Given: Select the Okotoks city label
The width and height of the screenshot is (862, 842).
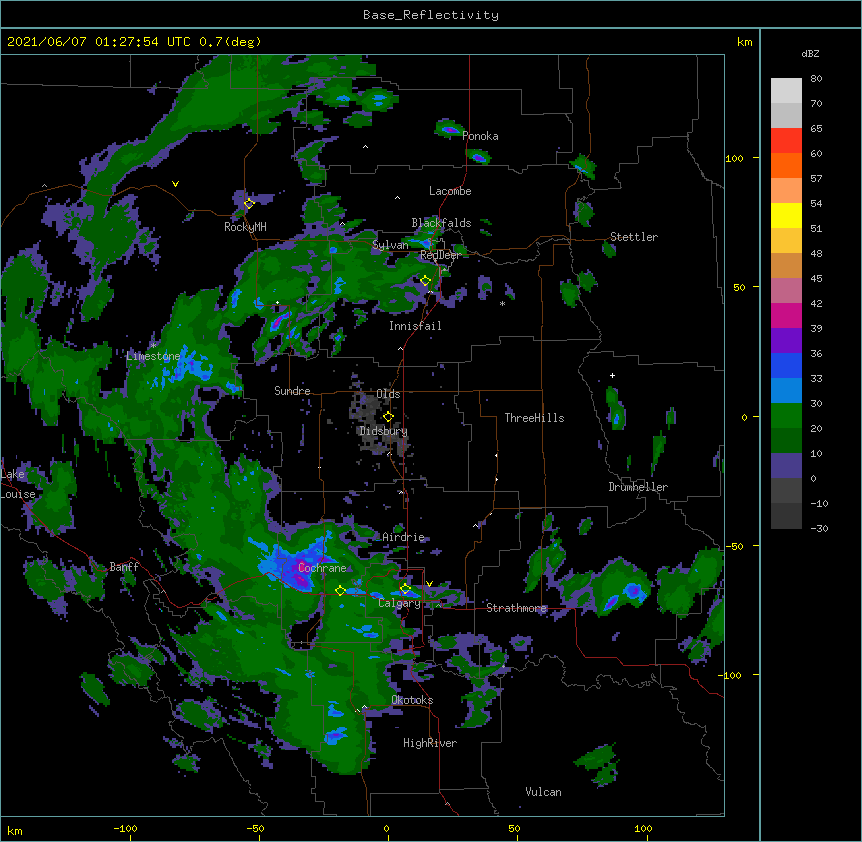Looking at the screenshot, I should (412, 700).
